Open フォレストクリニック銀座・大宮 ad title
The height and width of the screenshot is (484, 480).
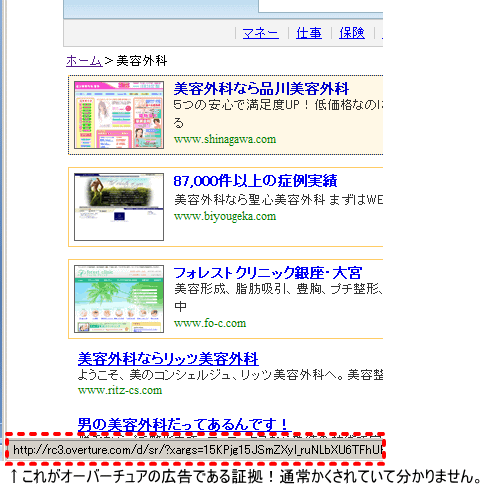pyautogui.click(x=268, y=273)
